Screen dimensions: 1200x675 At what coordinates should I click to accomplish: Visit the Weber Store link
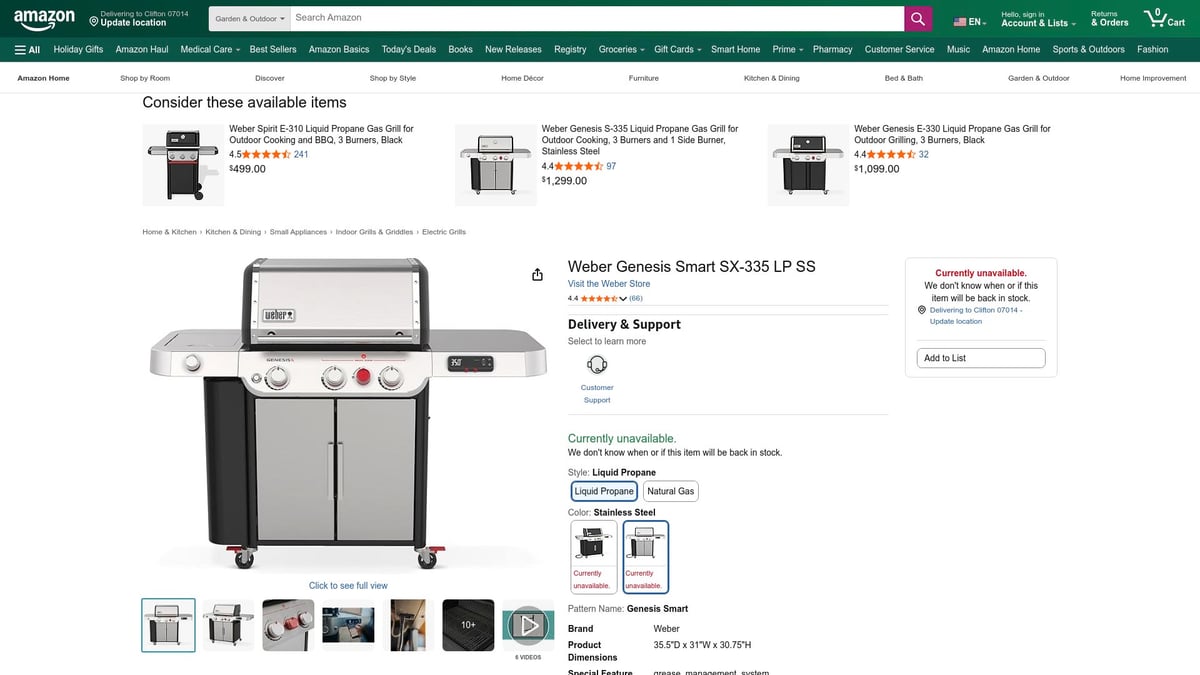pyautogui.click(x=608, y=283)
